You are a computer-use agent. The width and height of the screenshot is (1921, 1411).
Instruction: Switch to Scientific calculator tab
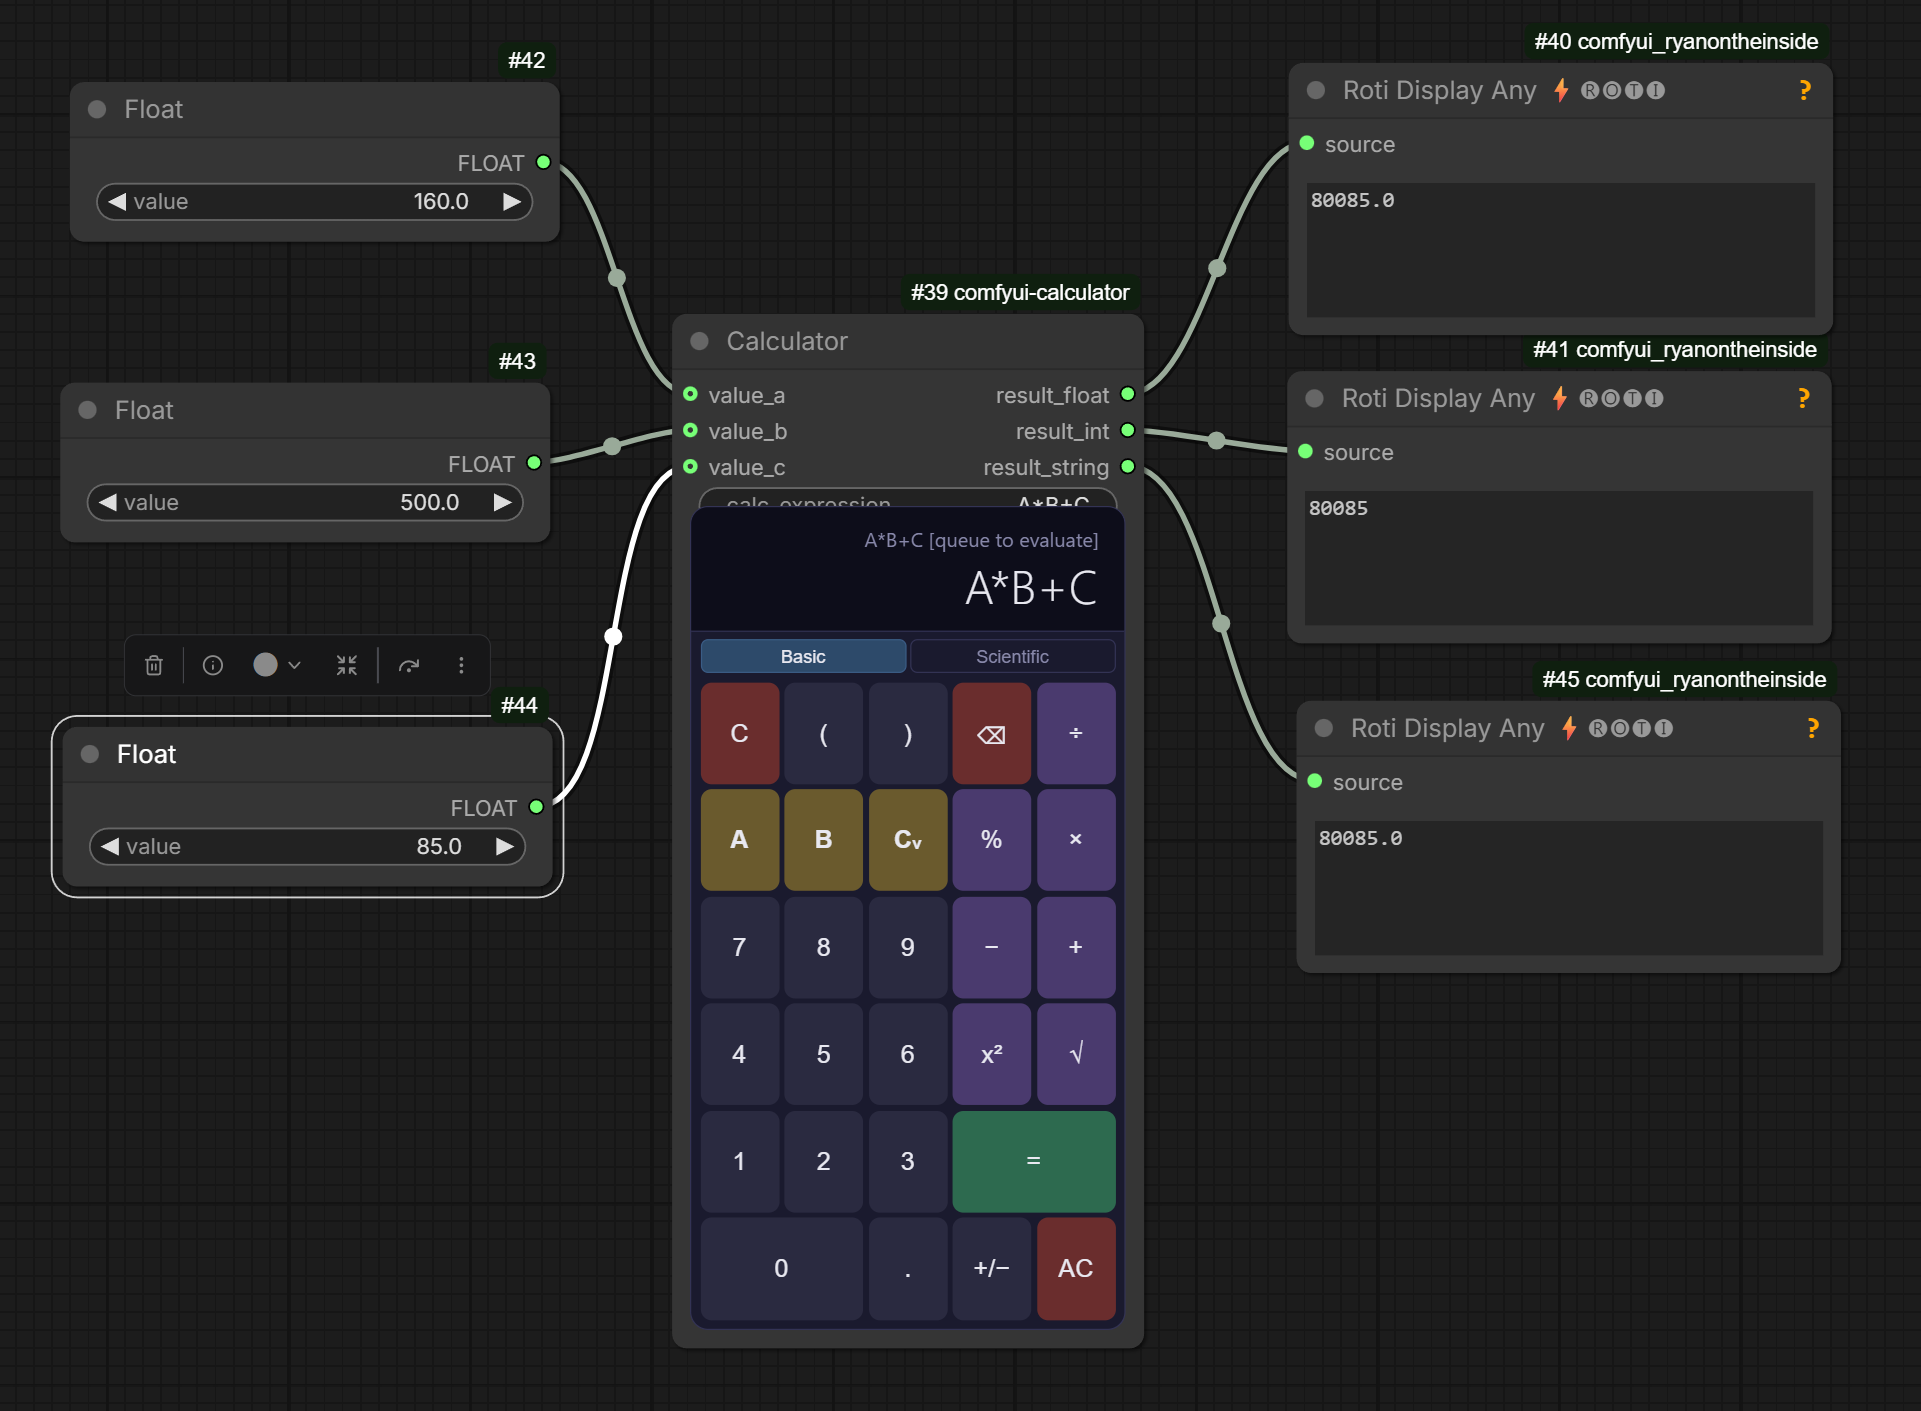(x=1012, y=656)
